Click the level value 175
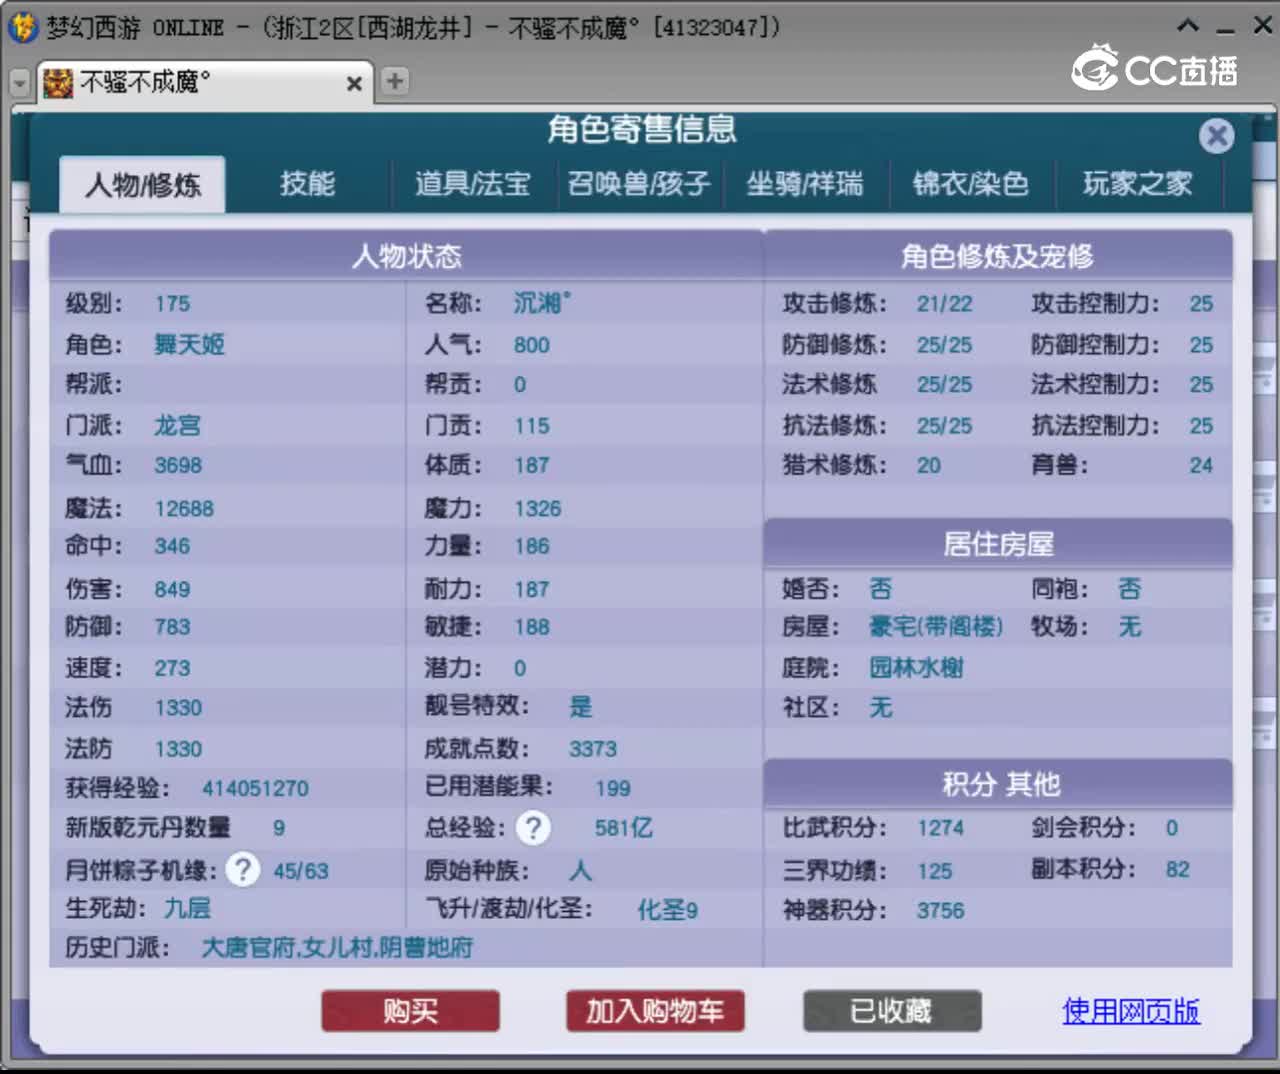Screen dimensions: 1280x1074 tap(172, 304)
